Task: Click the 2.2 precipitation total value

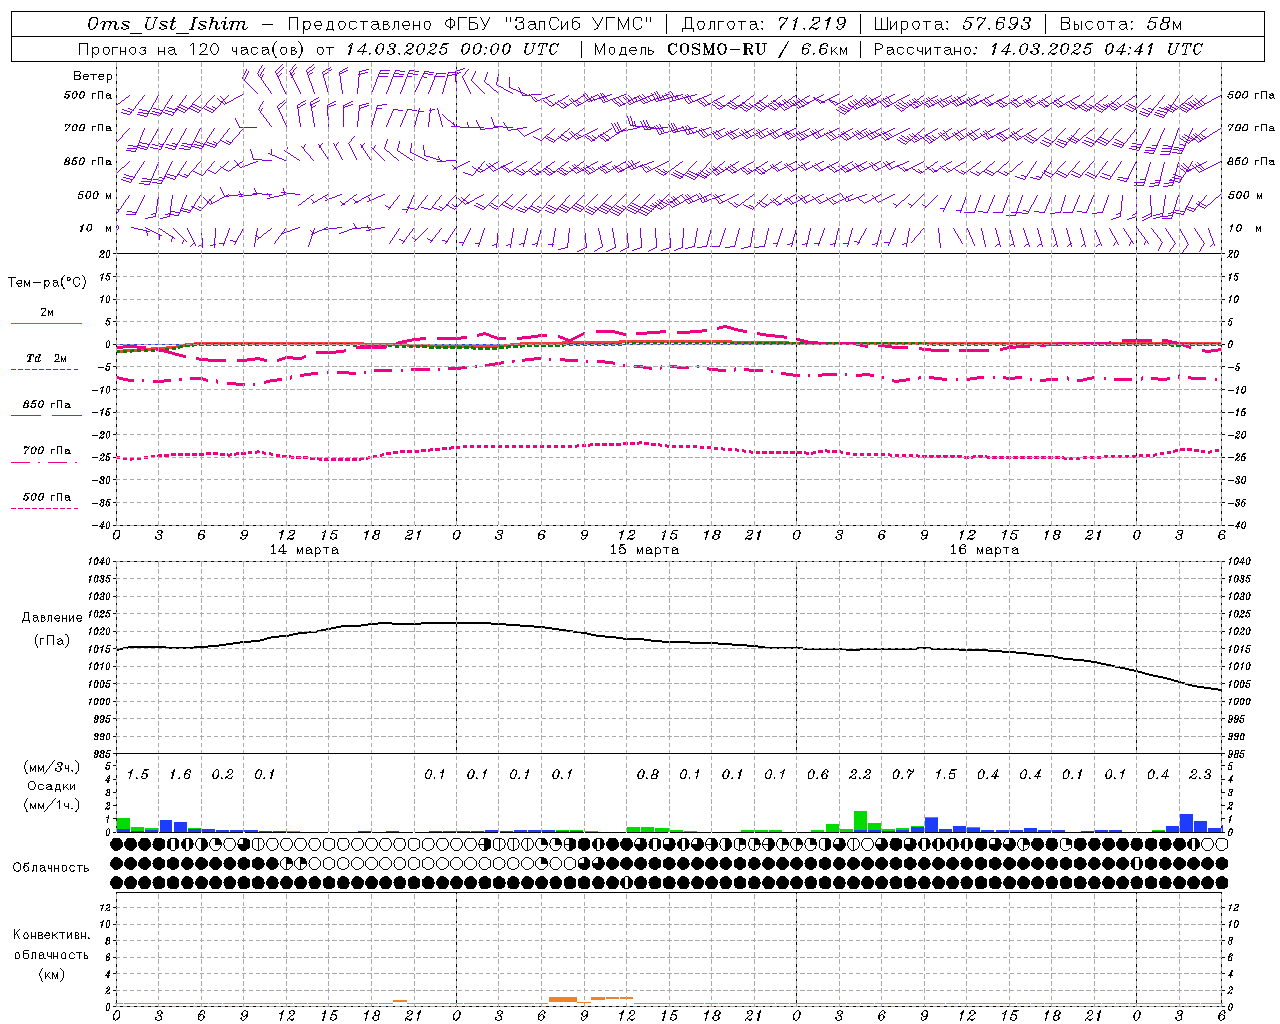Action: pos(860,775)
